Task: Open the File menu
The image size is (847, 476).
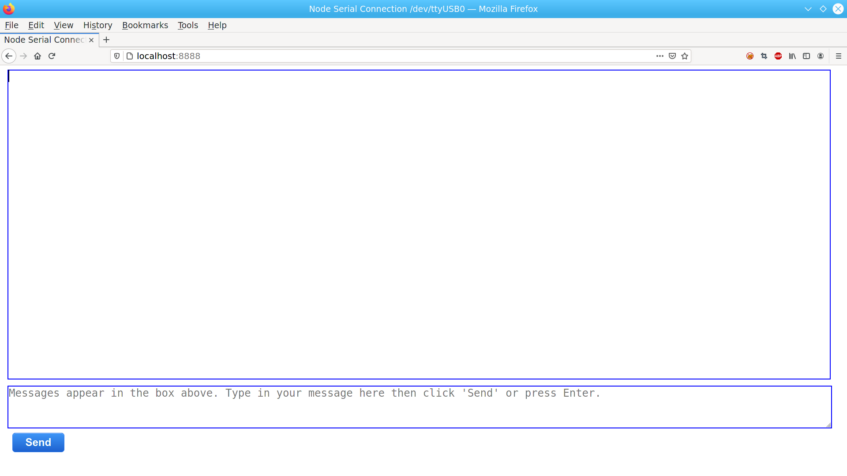Action: click(x=12, y=25)
